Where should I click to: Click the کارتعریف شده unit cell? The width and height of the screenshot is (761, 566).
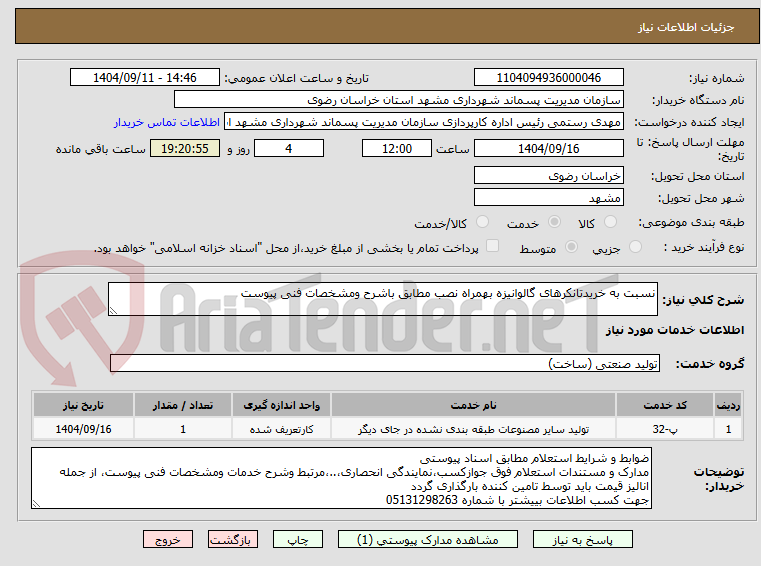[281, 429]
